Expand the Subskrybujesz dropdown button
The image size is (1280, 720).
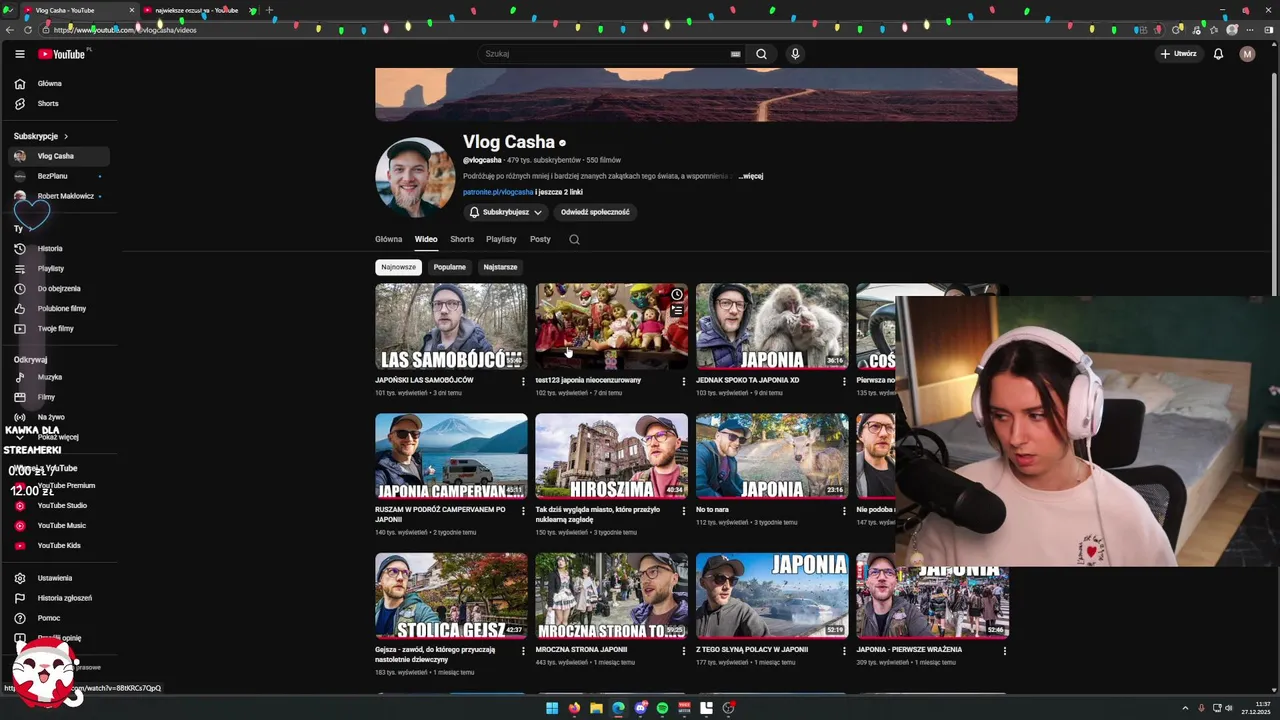point(506,212)
